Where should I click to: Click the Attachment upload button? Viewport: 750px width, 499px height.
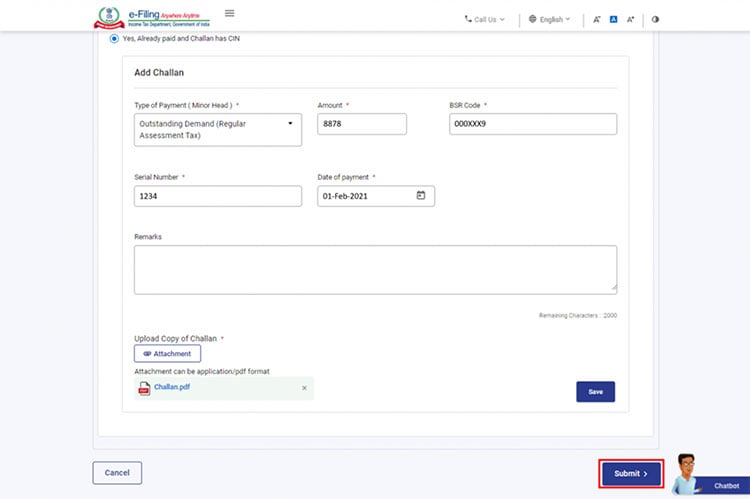coord(167,354)
